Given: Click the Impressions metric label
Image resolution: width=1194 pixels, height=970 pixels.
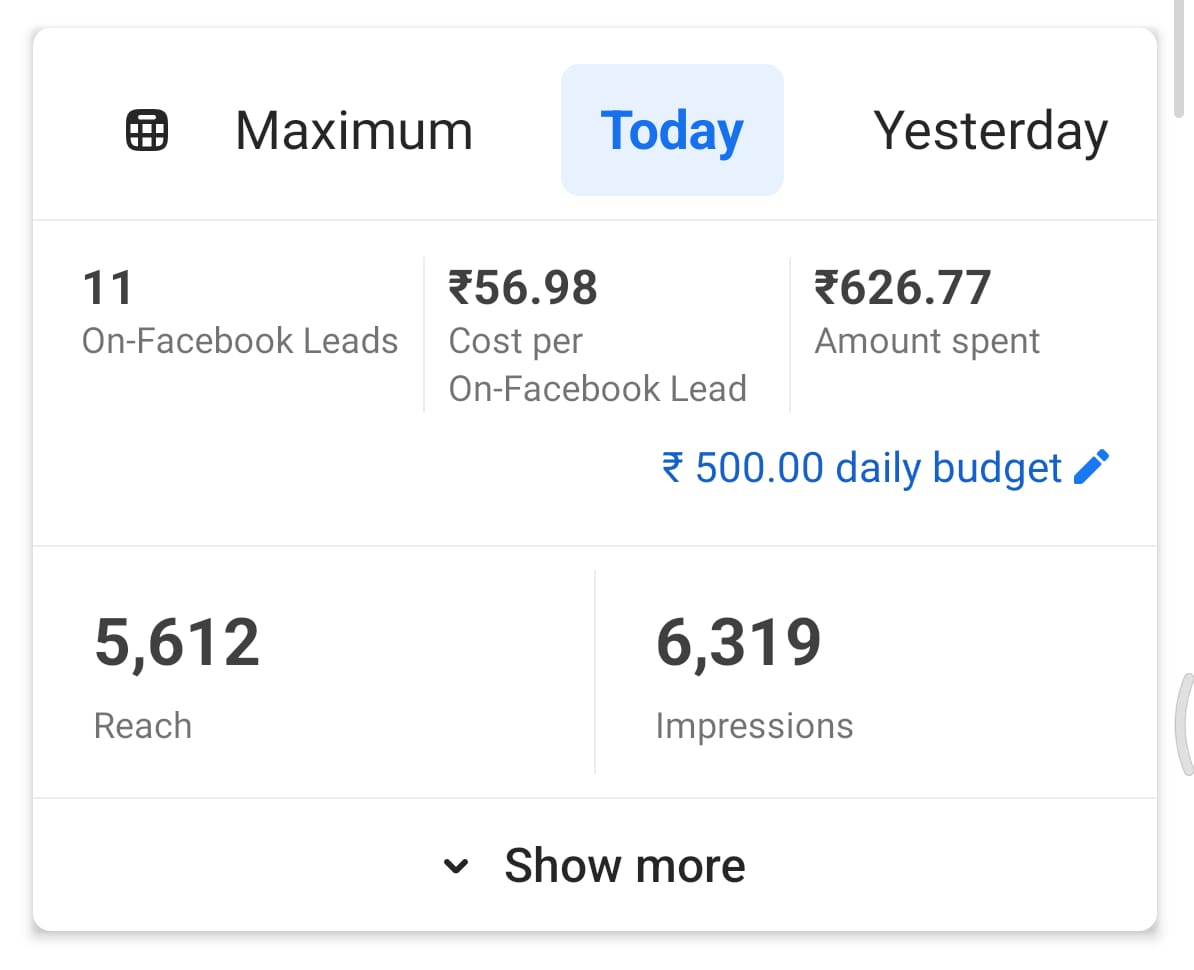Looking at the screenshot, I should 754,725.
